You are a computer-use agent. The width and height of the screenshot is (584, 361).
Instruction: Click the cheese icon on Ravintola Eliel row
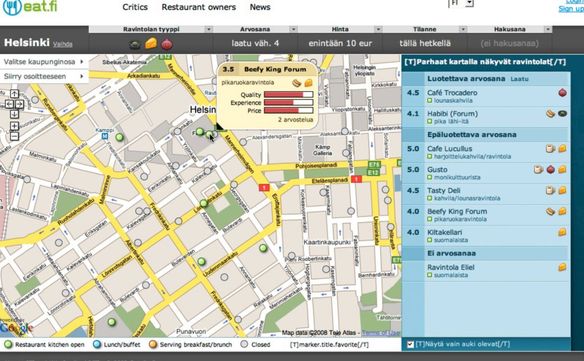tap(562, 267)
